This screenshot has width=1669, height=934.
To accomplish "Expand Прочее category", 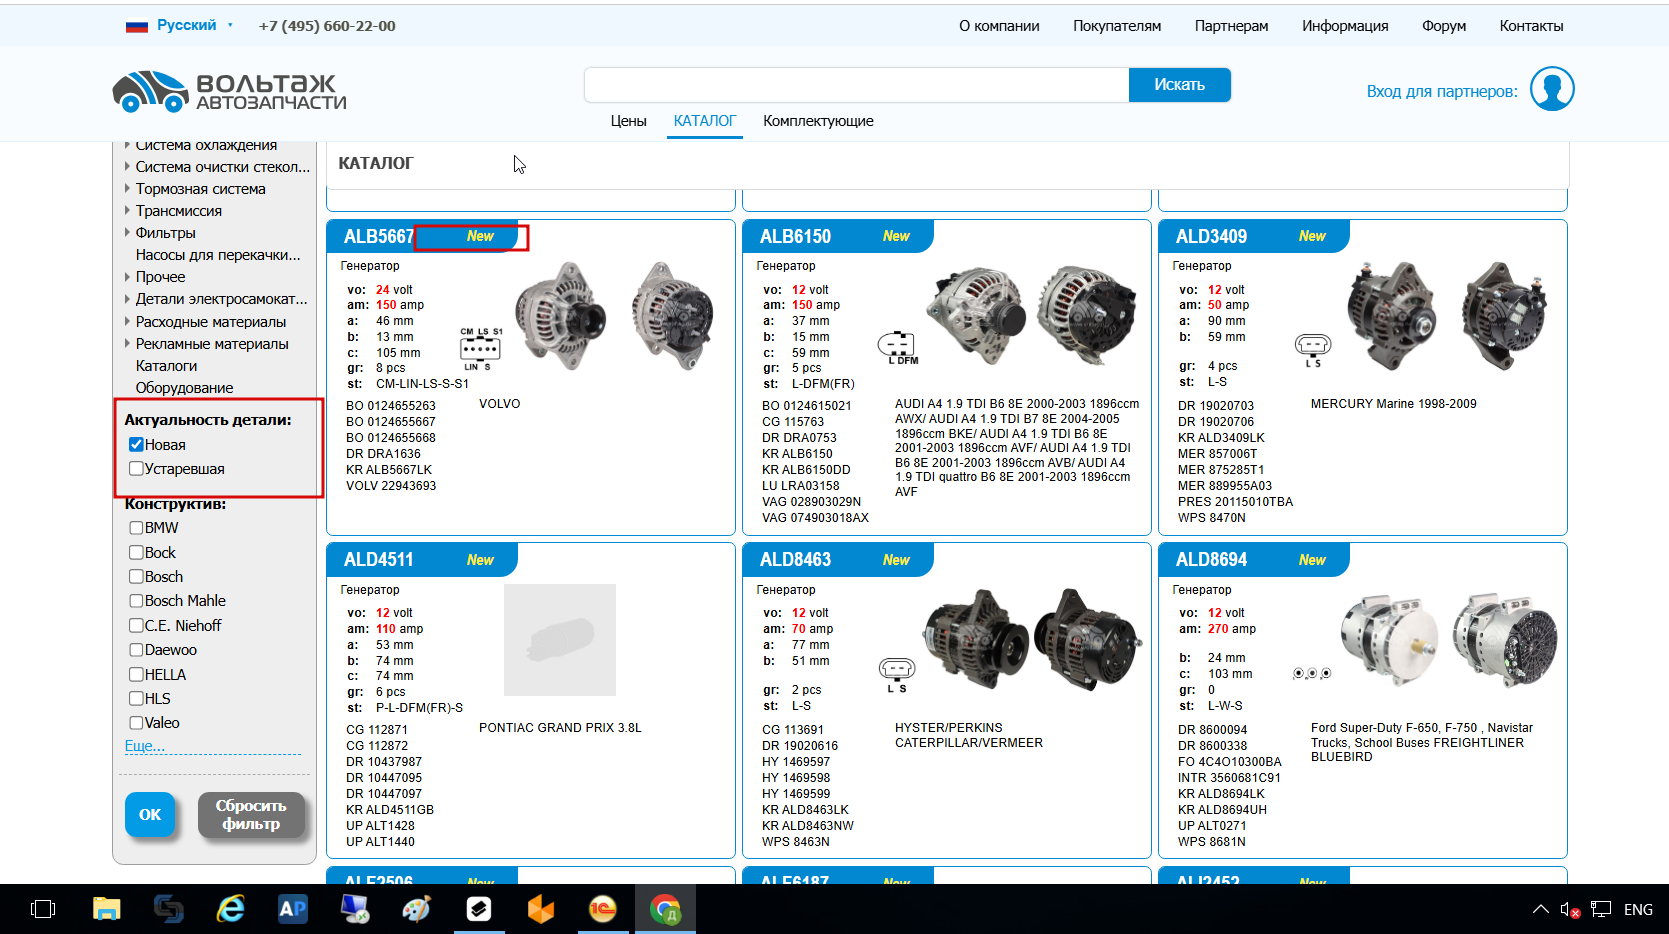I will click(x=127, y=277).
